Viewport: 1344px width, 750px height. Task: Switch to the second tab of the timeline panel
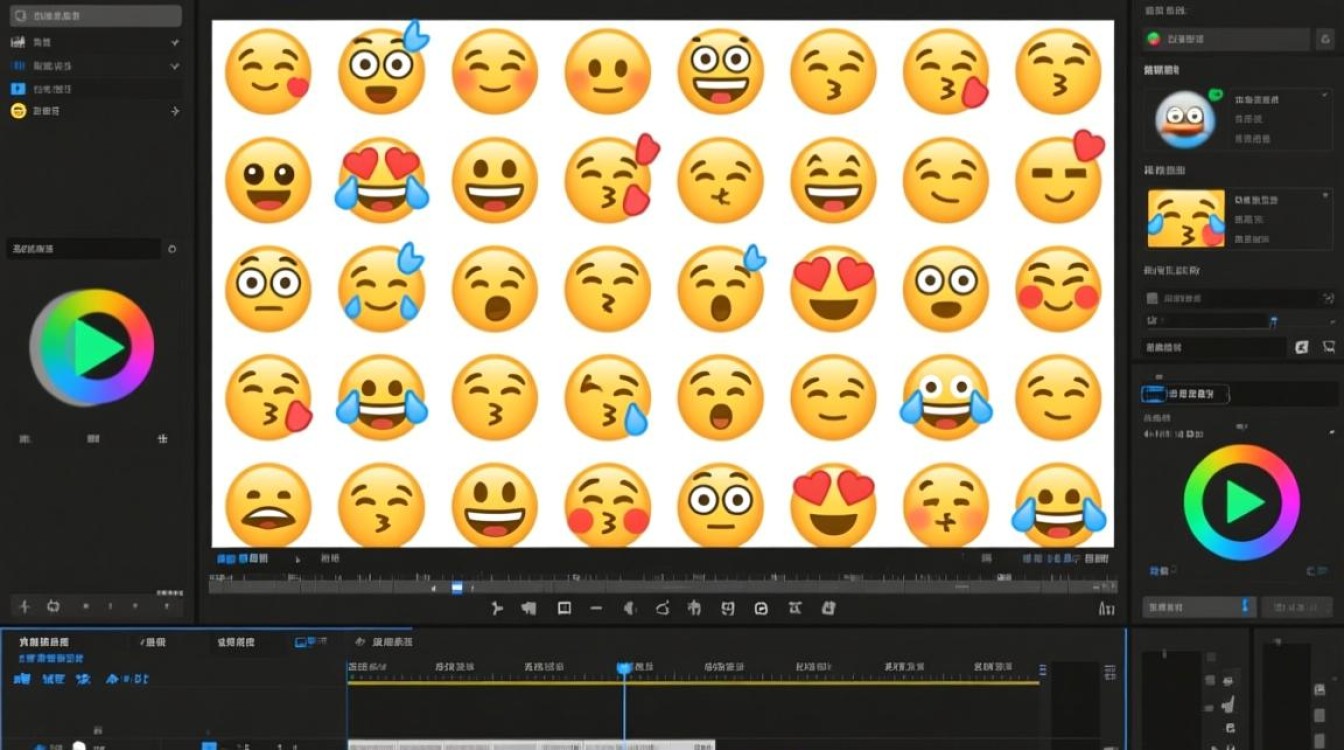(x=153, y=642)
